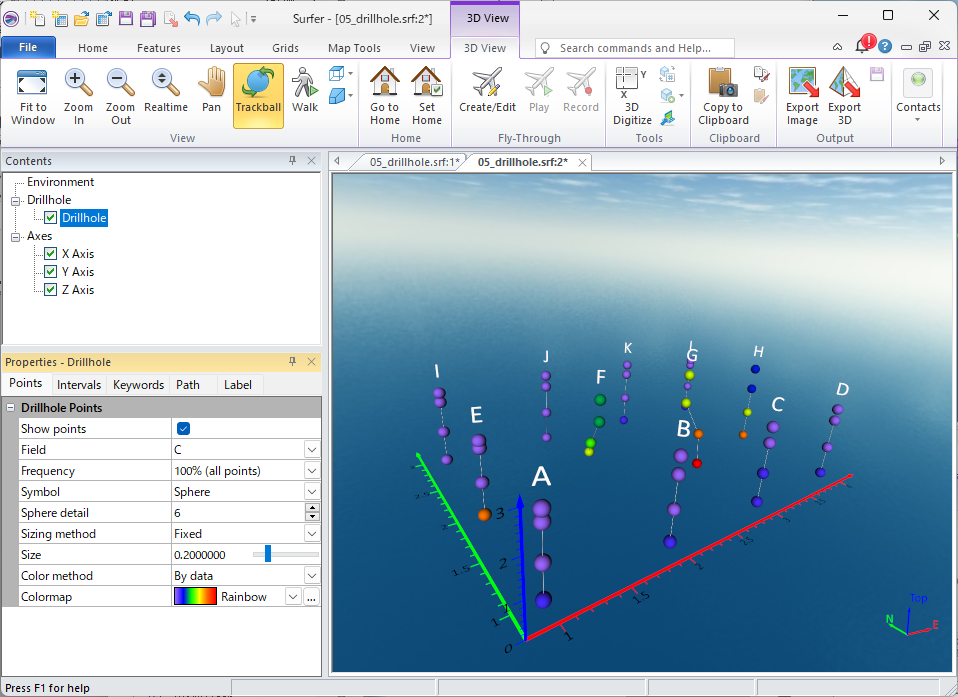Screen dimensions: 958x697
Task: Click the Colormap ellipsis button
Action: tap(311, 597)
